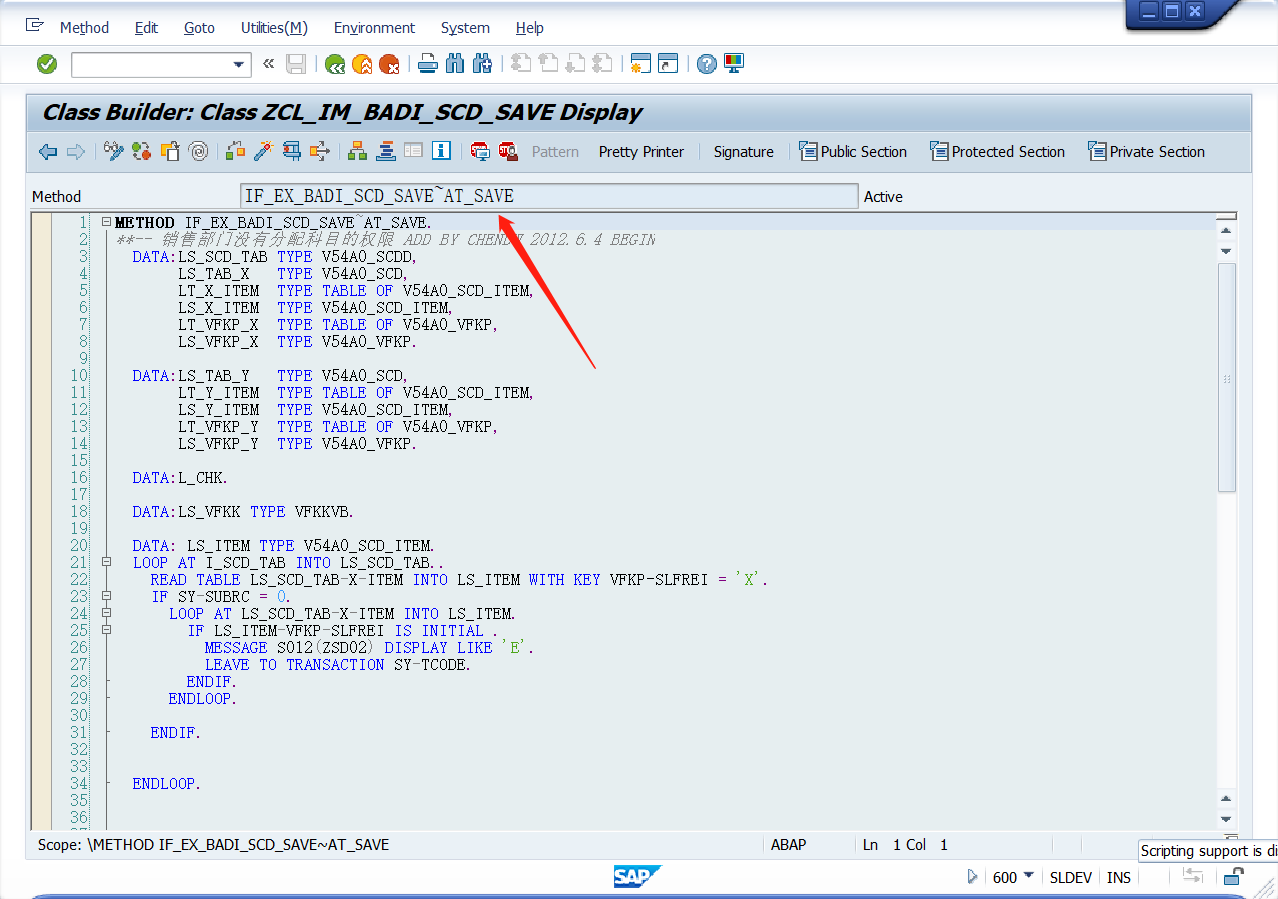Click the Pretty Printer button
This screenshot has height=899, width=1278.
[x=641, y=151]
